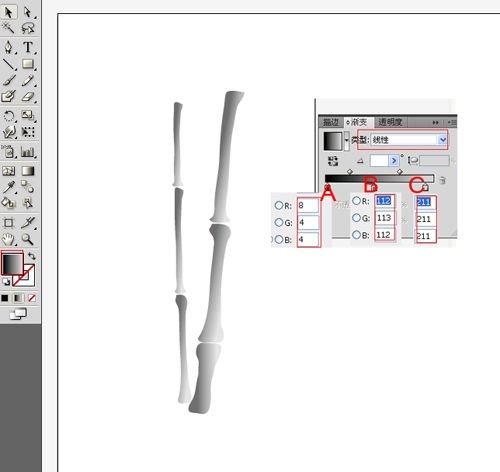Select the Eyedropper tool
Viewport: 500px width, 472px height.
[8, 187]
